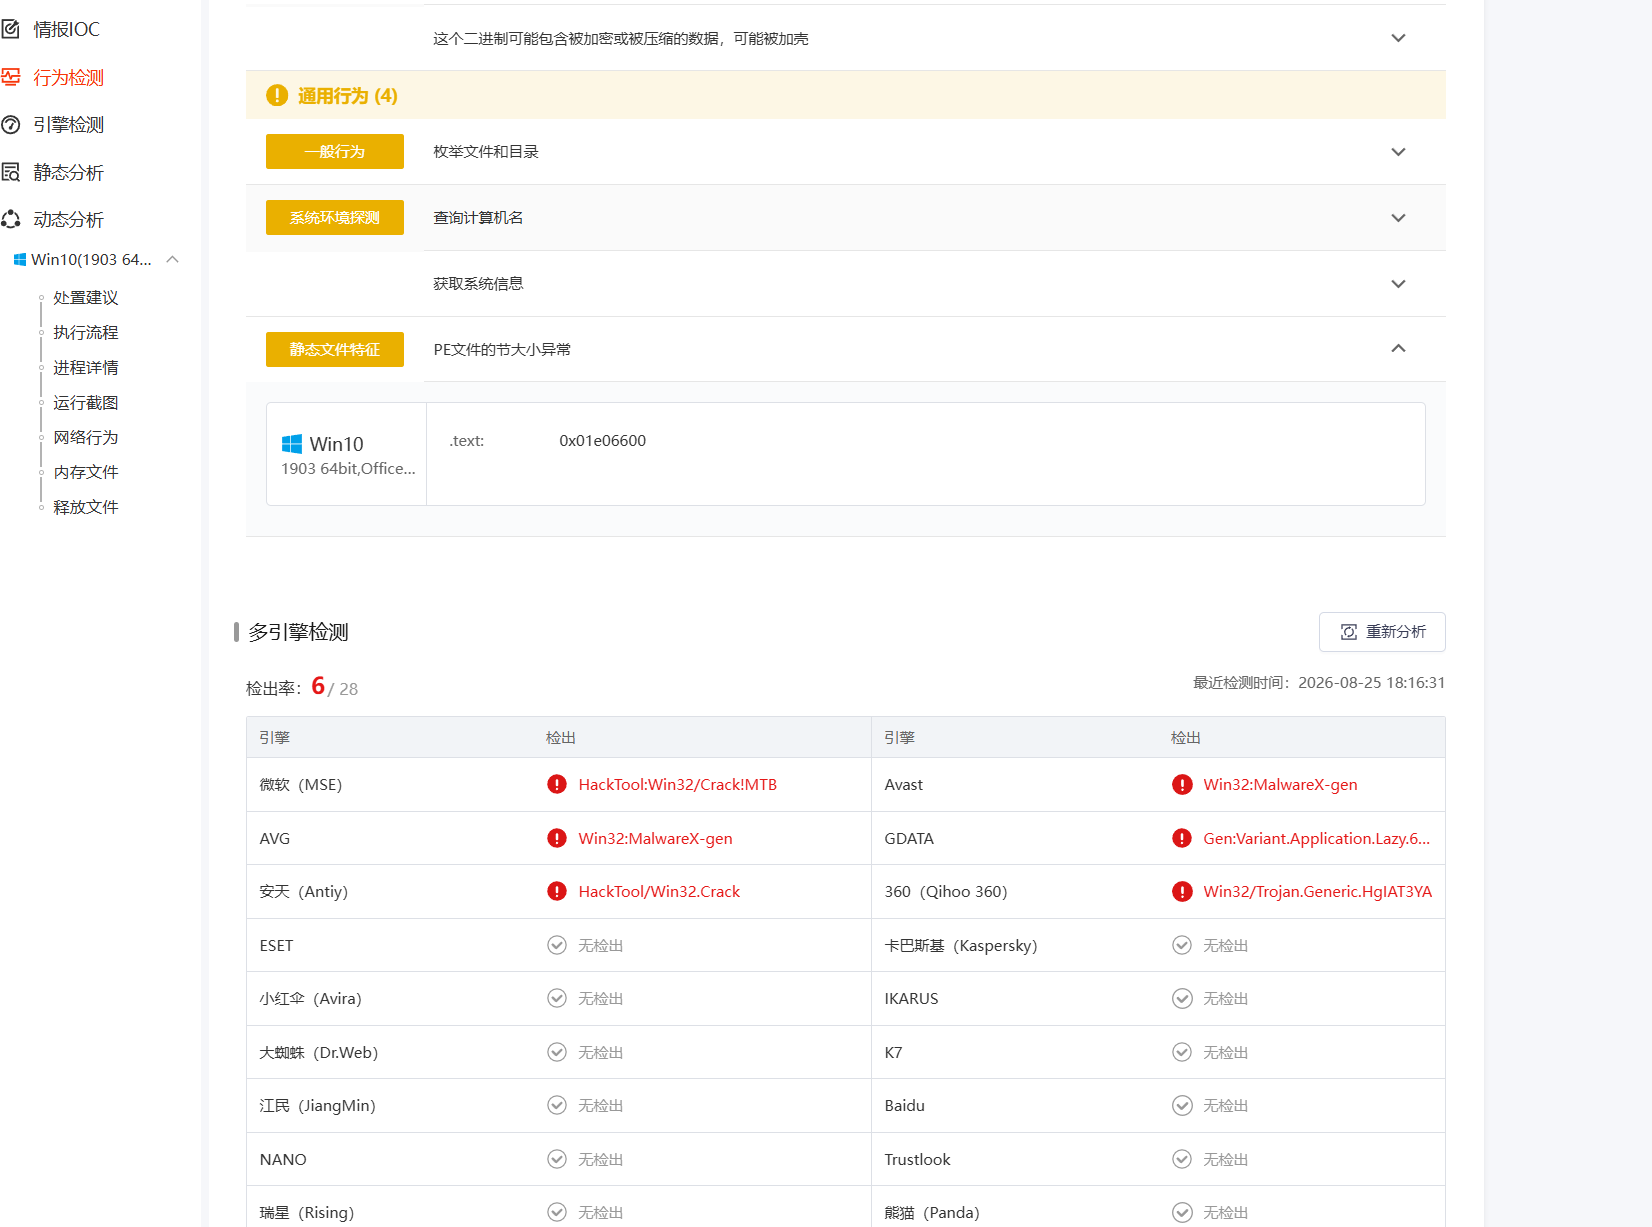1652x1227 pixels.
Task: Click the gray check icon for 熊猫 (Panda)
Action: 1182,1212
